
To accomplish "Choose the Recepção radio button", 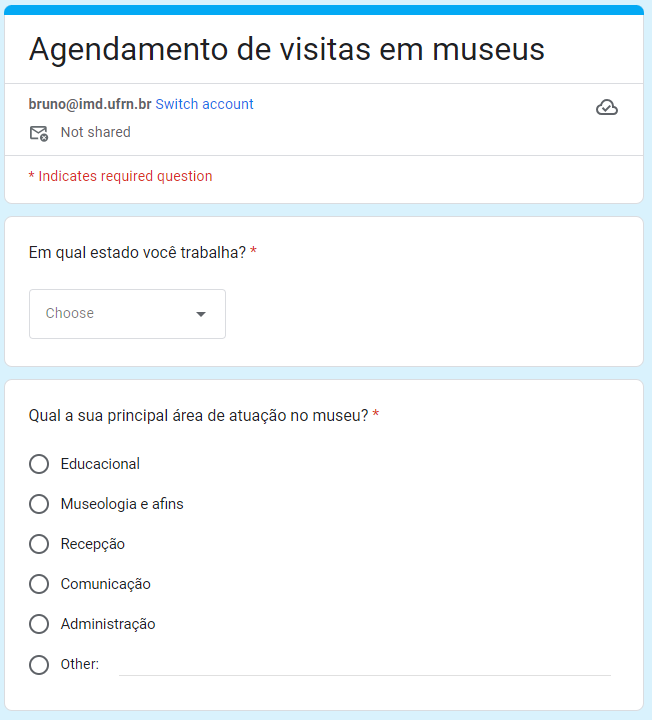I will (x=39, y=544).
